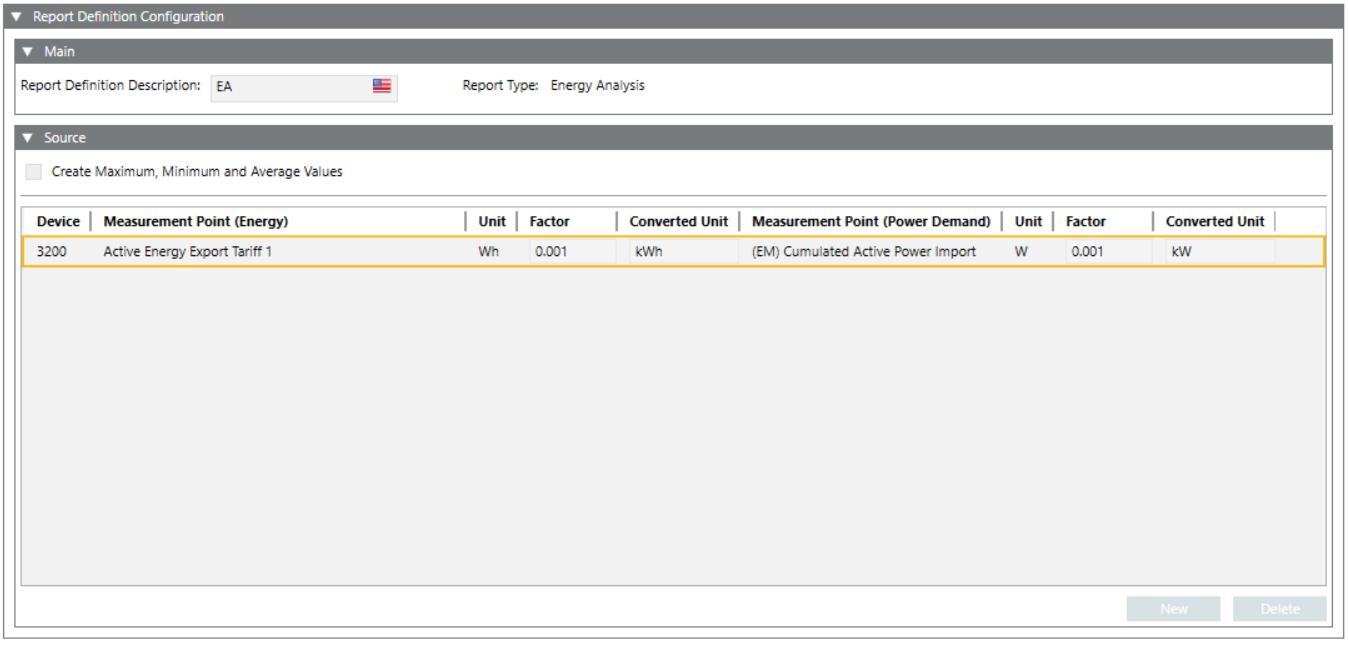
Task: Select the device 3200 row cell
Action: (x=52, y=252)
